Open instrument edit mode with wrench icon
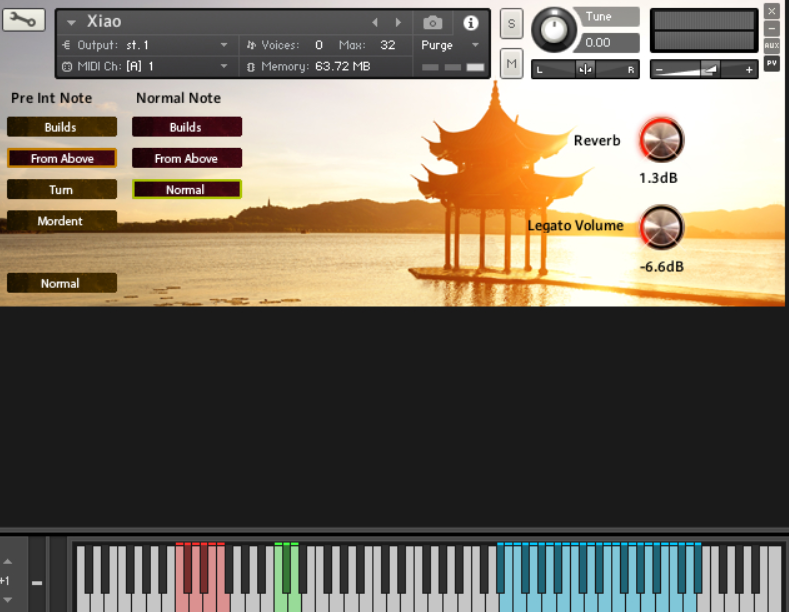The width and height of the screenshot is (789, 612). 24,19
